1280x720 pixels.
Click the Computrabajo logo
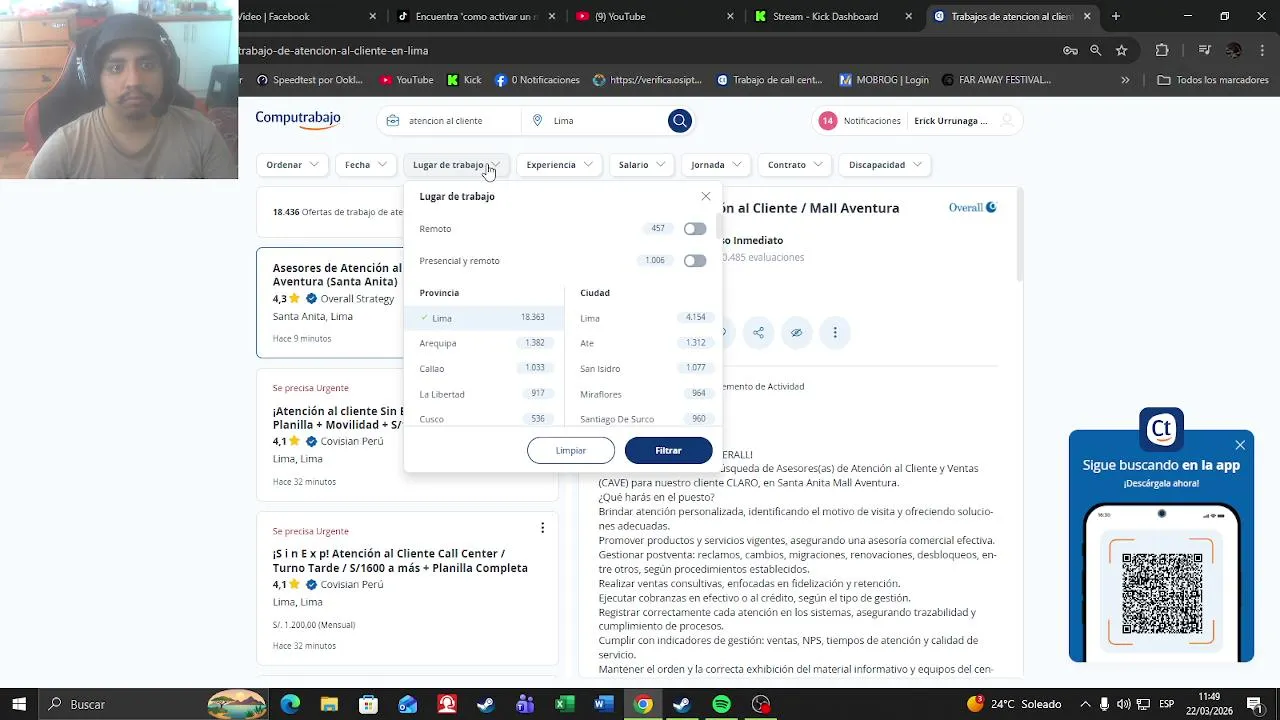pos(298,119)
